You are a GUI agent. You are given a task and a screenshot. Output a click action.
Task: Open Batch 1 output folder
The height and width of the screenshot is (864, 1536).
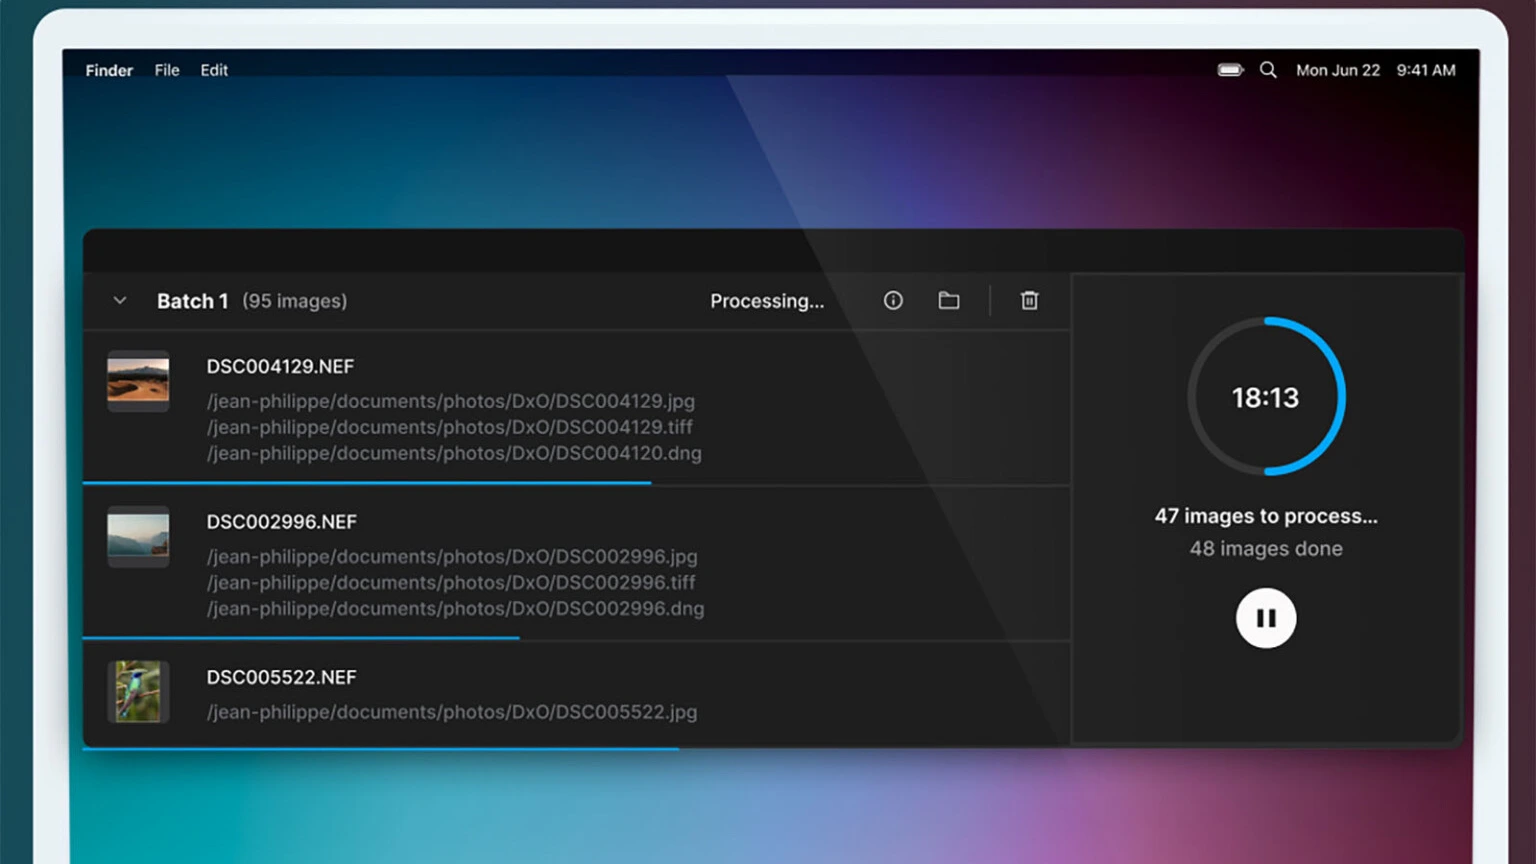pyautogui.click(x=949, y=301)
